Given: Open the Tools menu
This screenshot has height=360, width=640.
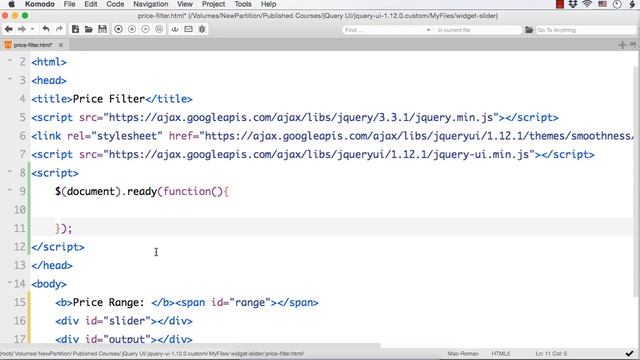Looking at the screenshot, I should (243, 4).
